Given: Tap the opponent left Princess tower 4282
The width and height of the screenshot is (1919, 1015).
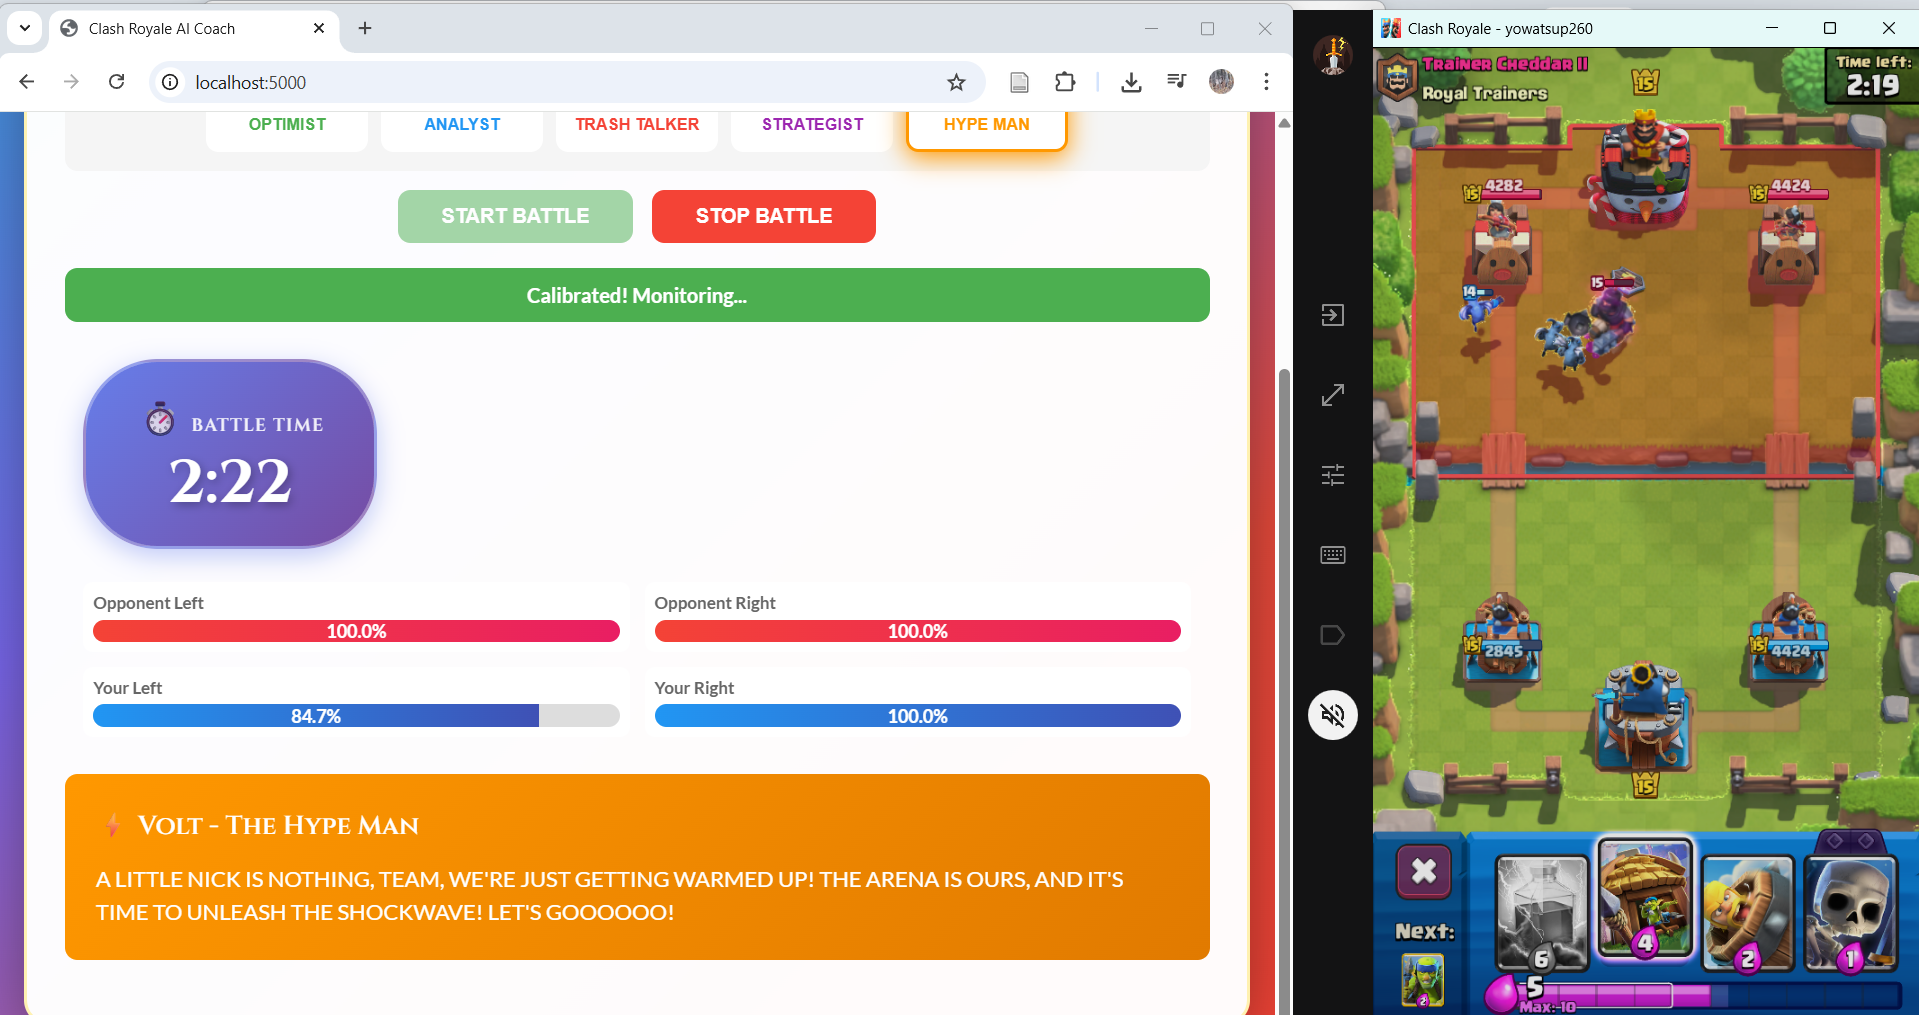Looking at the screenshot, I should coord(1501,240).
